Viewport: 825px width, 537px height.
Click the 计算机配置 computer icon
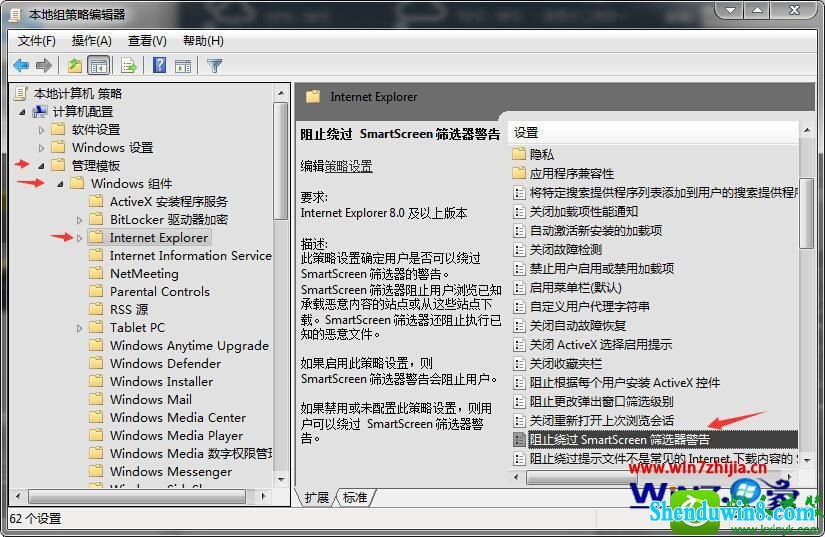point(40,112)
